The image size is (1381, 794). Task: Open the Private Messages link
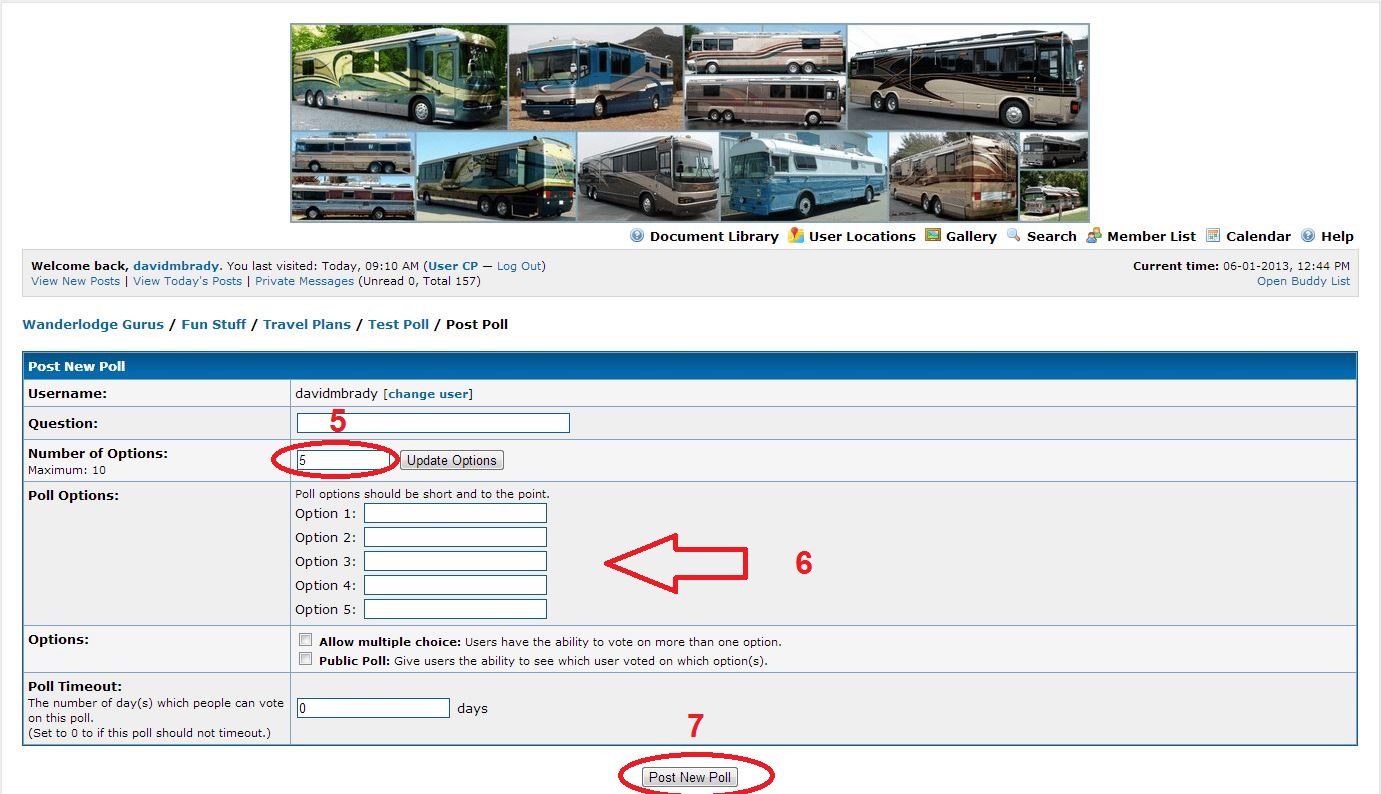click(x=304, y=281)
